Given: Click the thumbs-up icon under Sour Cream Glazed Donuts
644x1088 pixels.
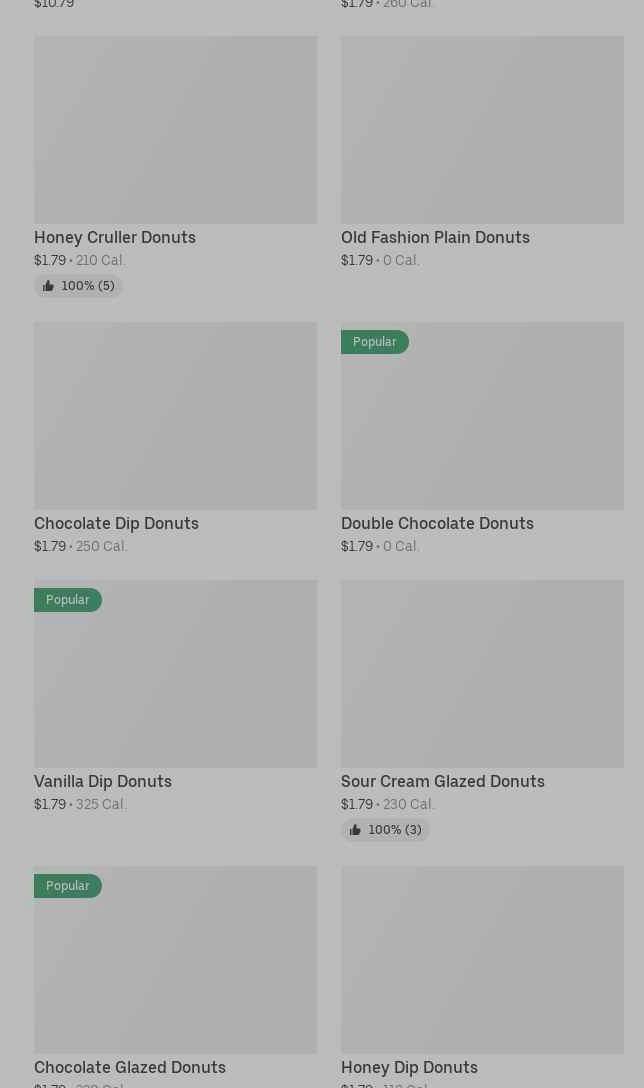Looking at the screenshot, I should pos(355,830).
